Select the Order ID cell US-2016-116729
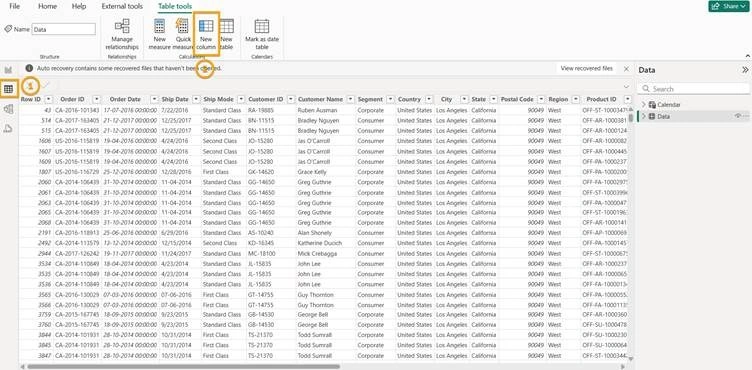The height and width of the screenshot is (370, 752). click(x=77, y=172)
